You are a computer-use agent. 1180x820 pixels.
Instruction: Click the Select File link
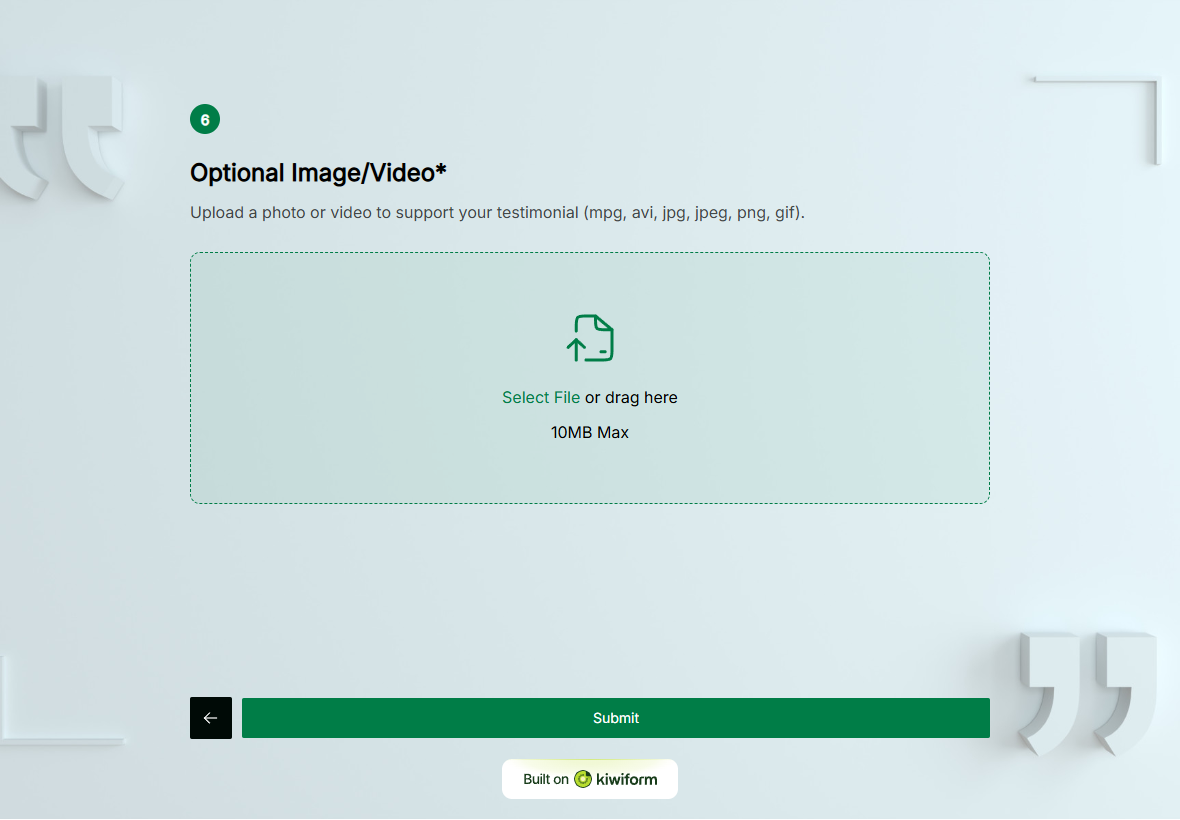(540, 397)
